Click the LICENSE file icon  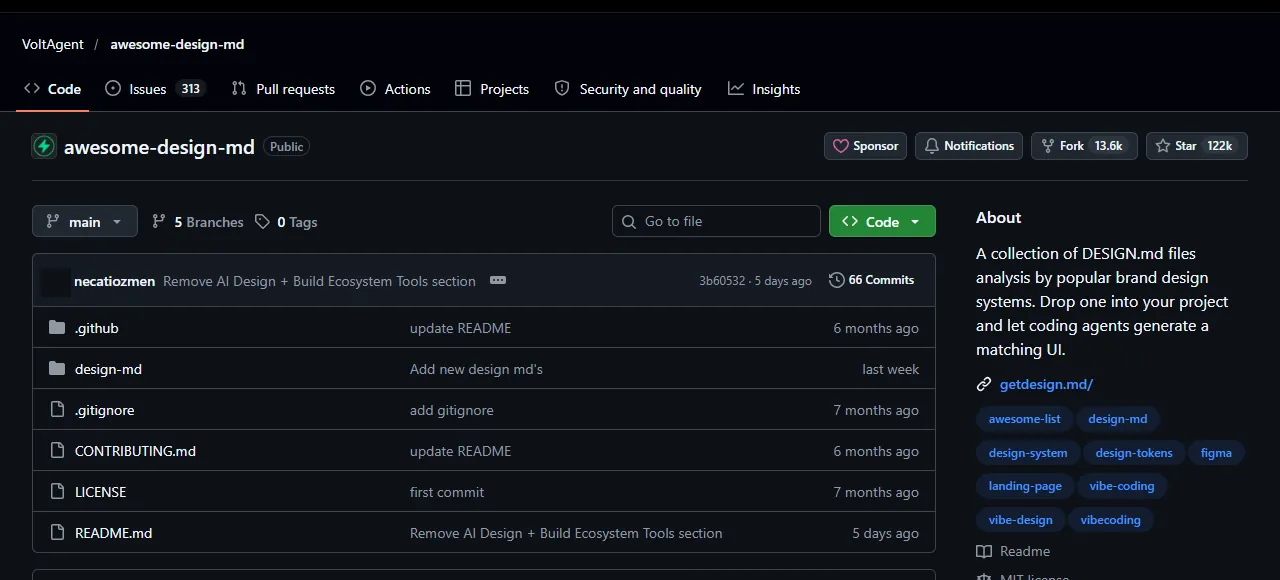tap(57, 492)
